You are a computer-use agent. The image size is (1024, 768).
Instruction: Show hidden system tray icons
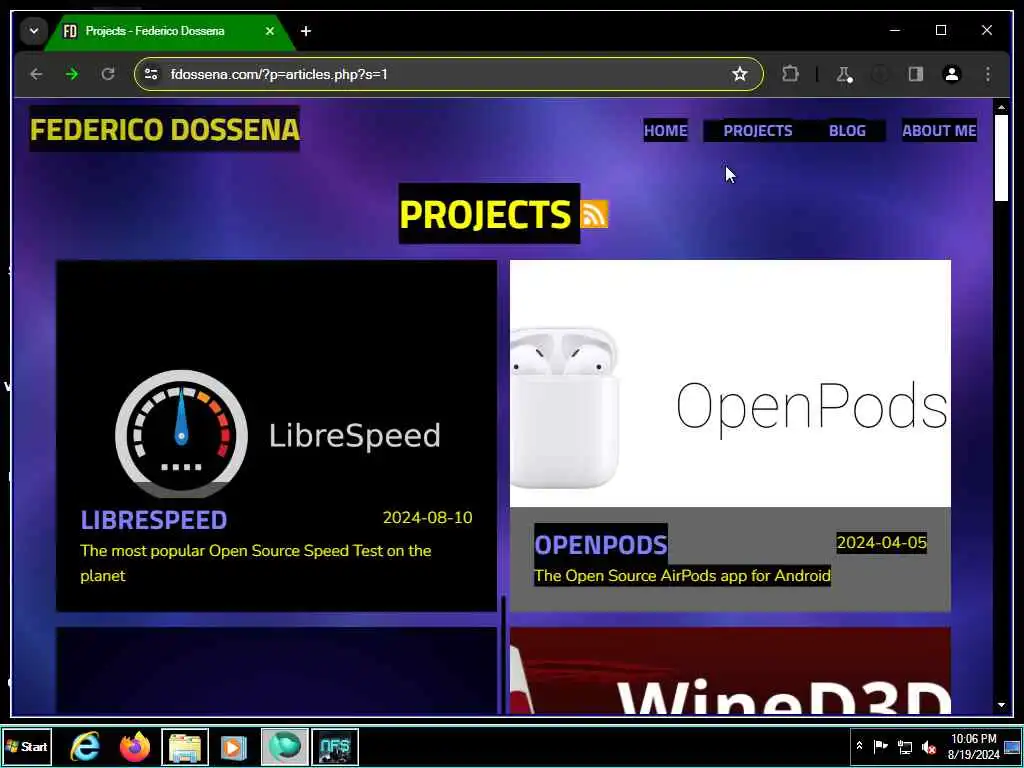(x=859, y=746)
